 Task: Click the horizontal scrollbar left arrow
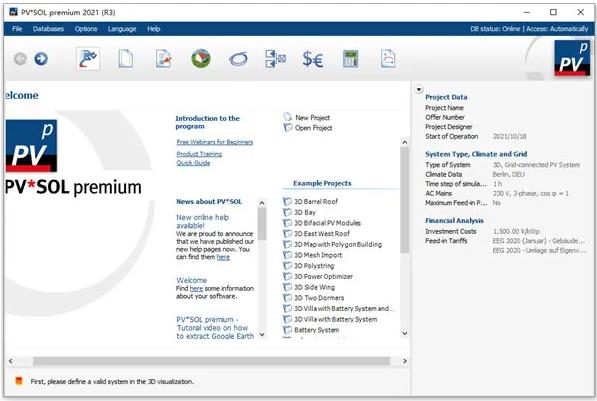pos(11,361)
